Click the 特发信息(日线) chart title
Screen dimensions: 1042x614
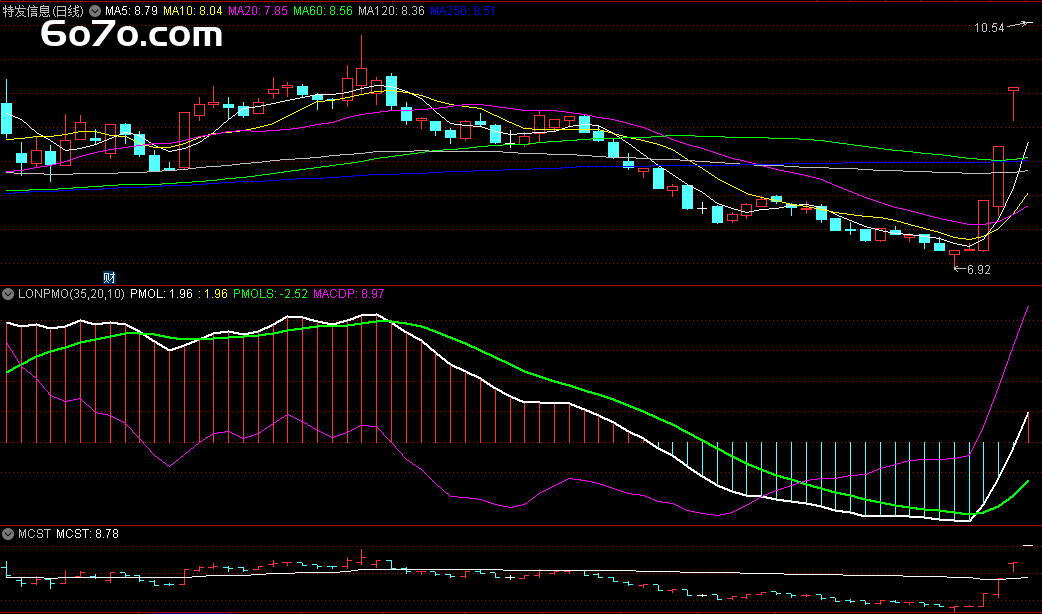tap(45, 10)
